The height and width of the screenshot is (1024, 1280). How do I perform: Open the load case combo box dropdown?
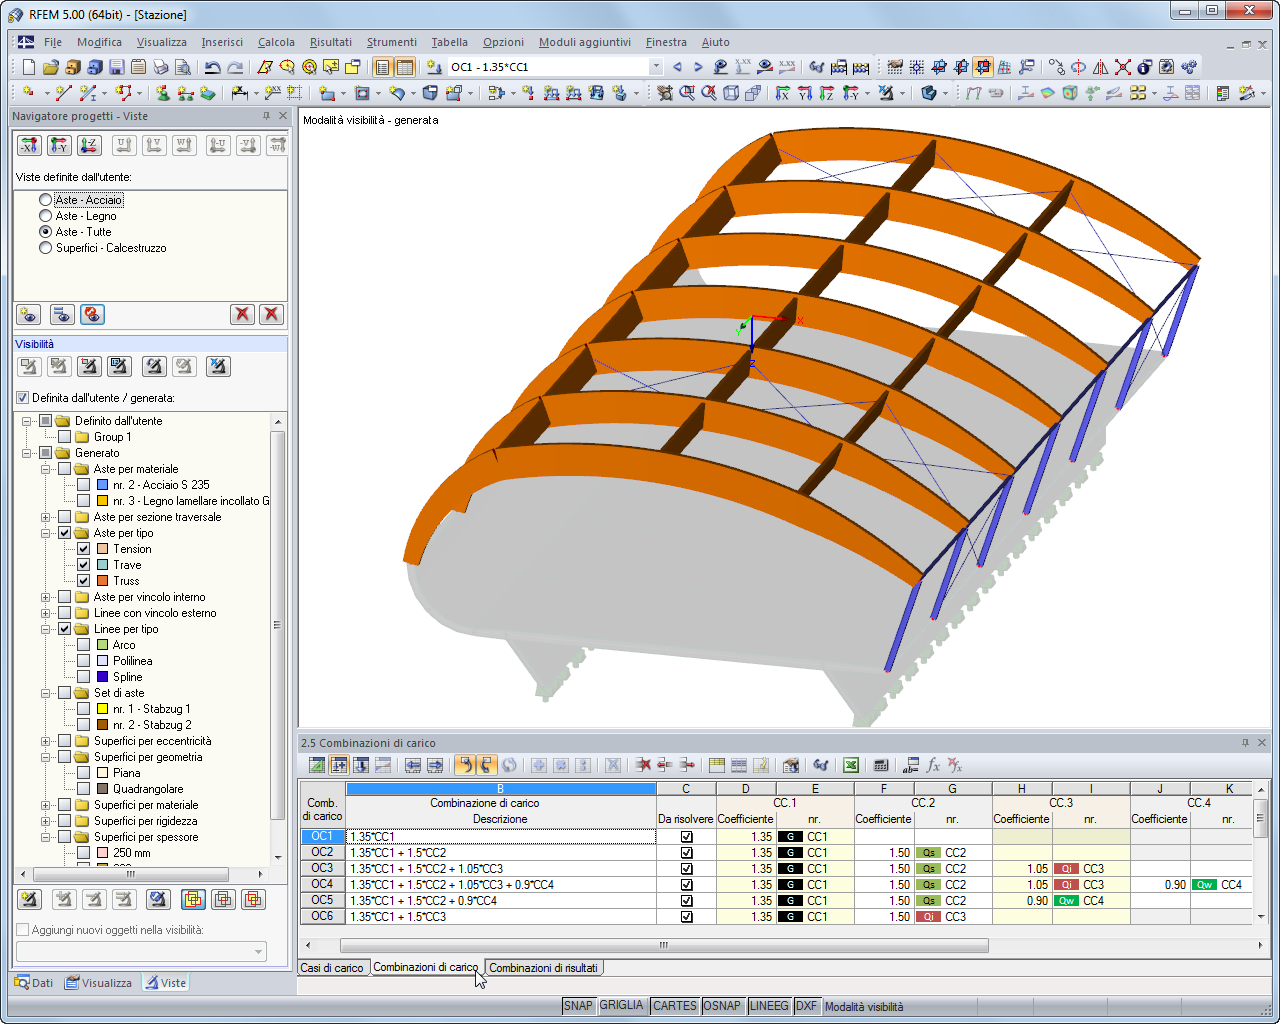click(x=656, y=67)
